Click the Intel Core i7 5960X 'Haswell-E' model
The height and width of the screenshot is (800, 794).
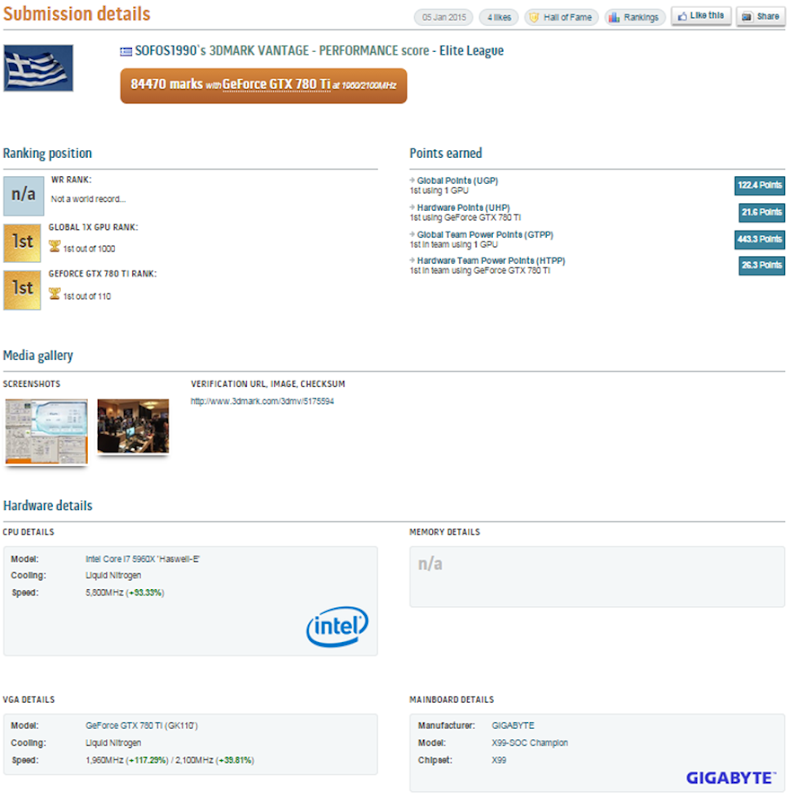(142, 559)
